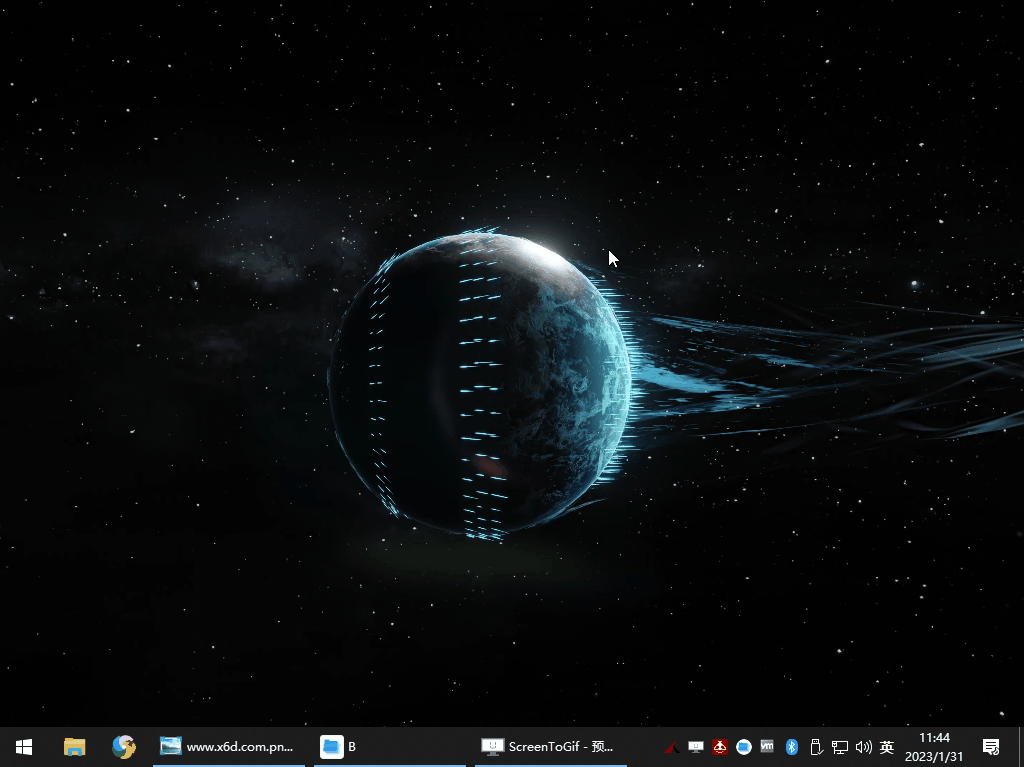Open the notification Action Center
The height and width of the screenshot is (767, 1024).
click(x=991, y=747)
